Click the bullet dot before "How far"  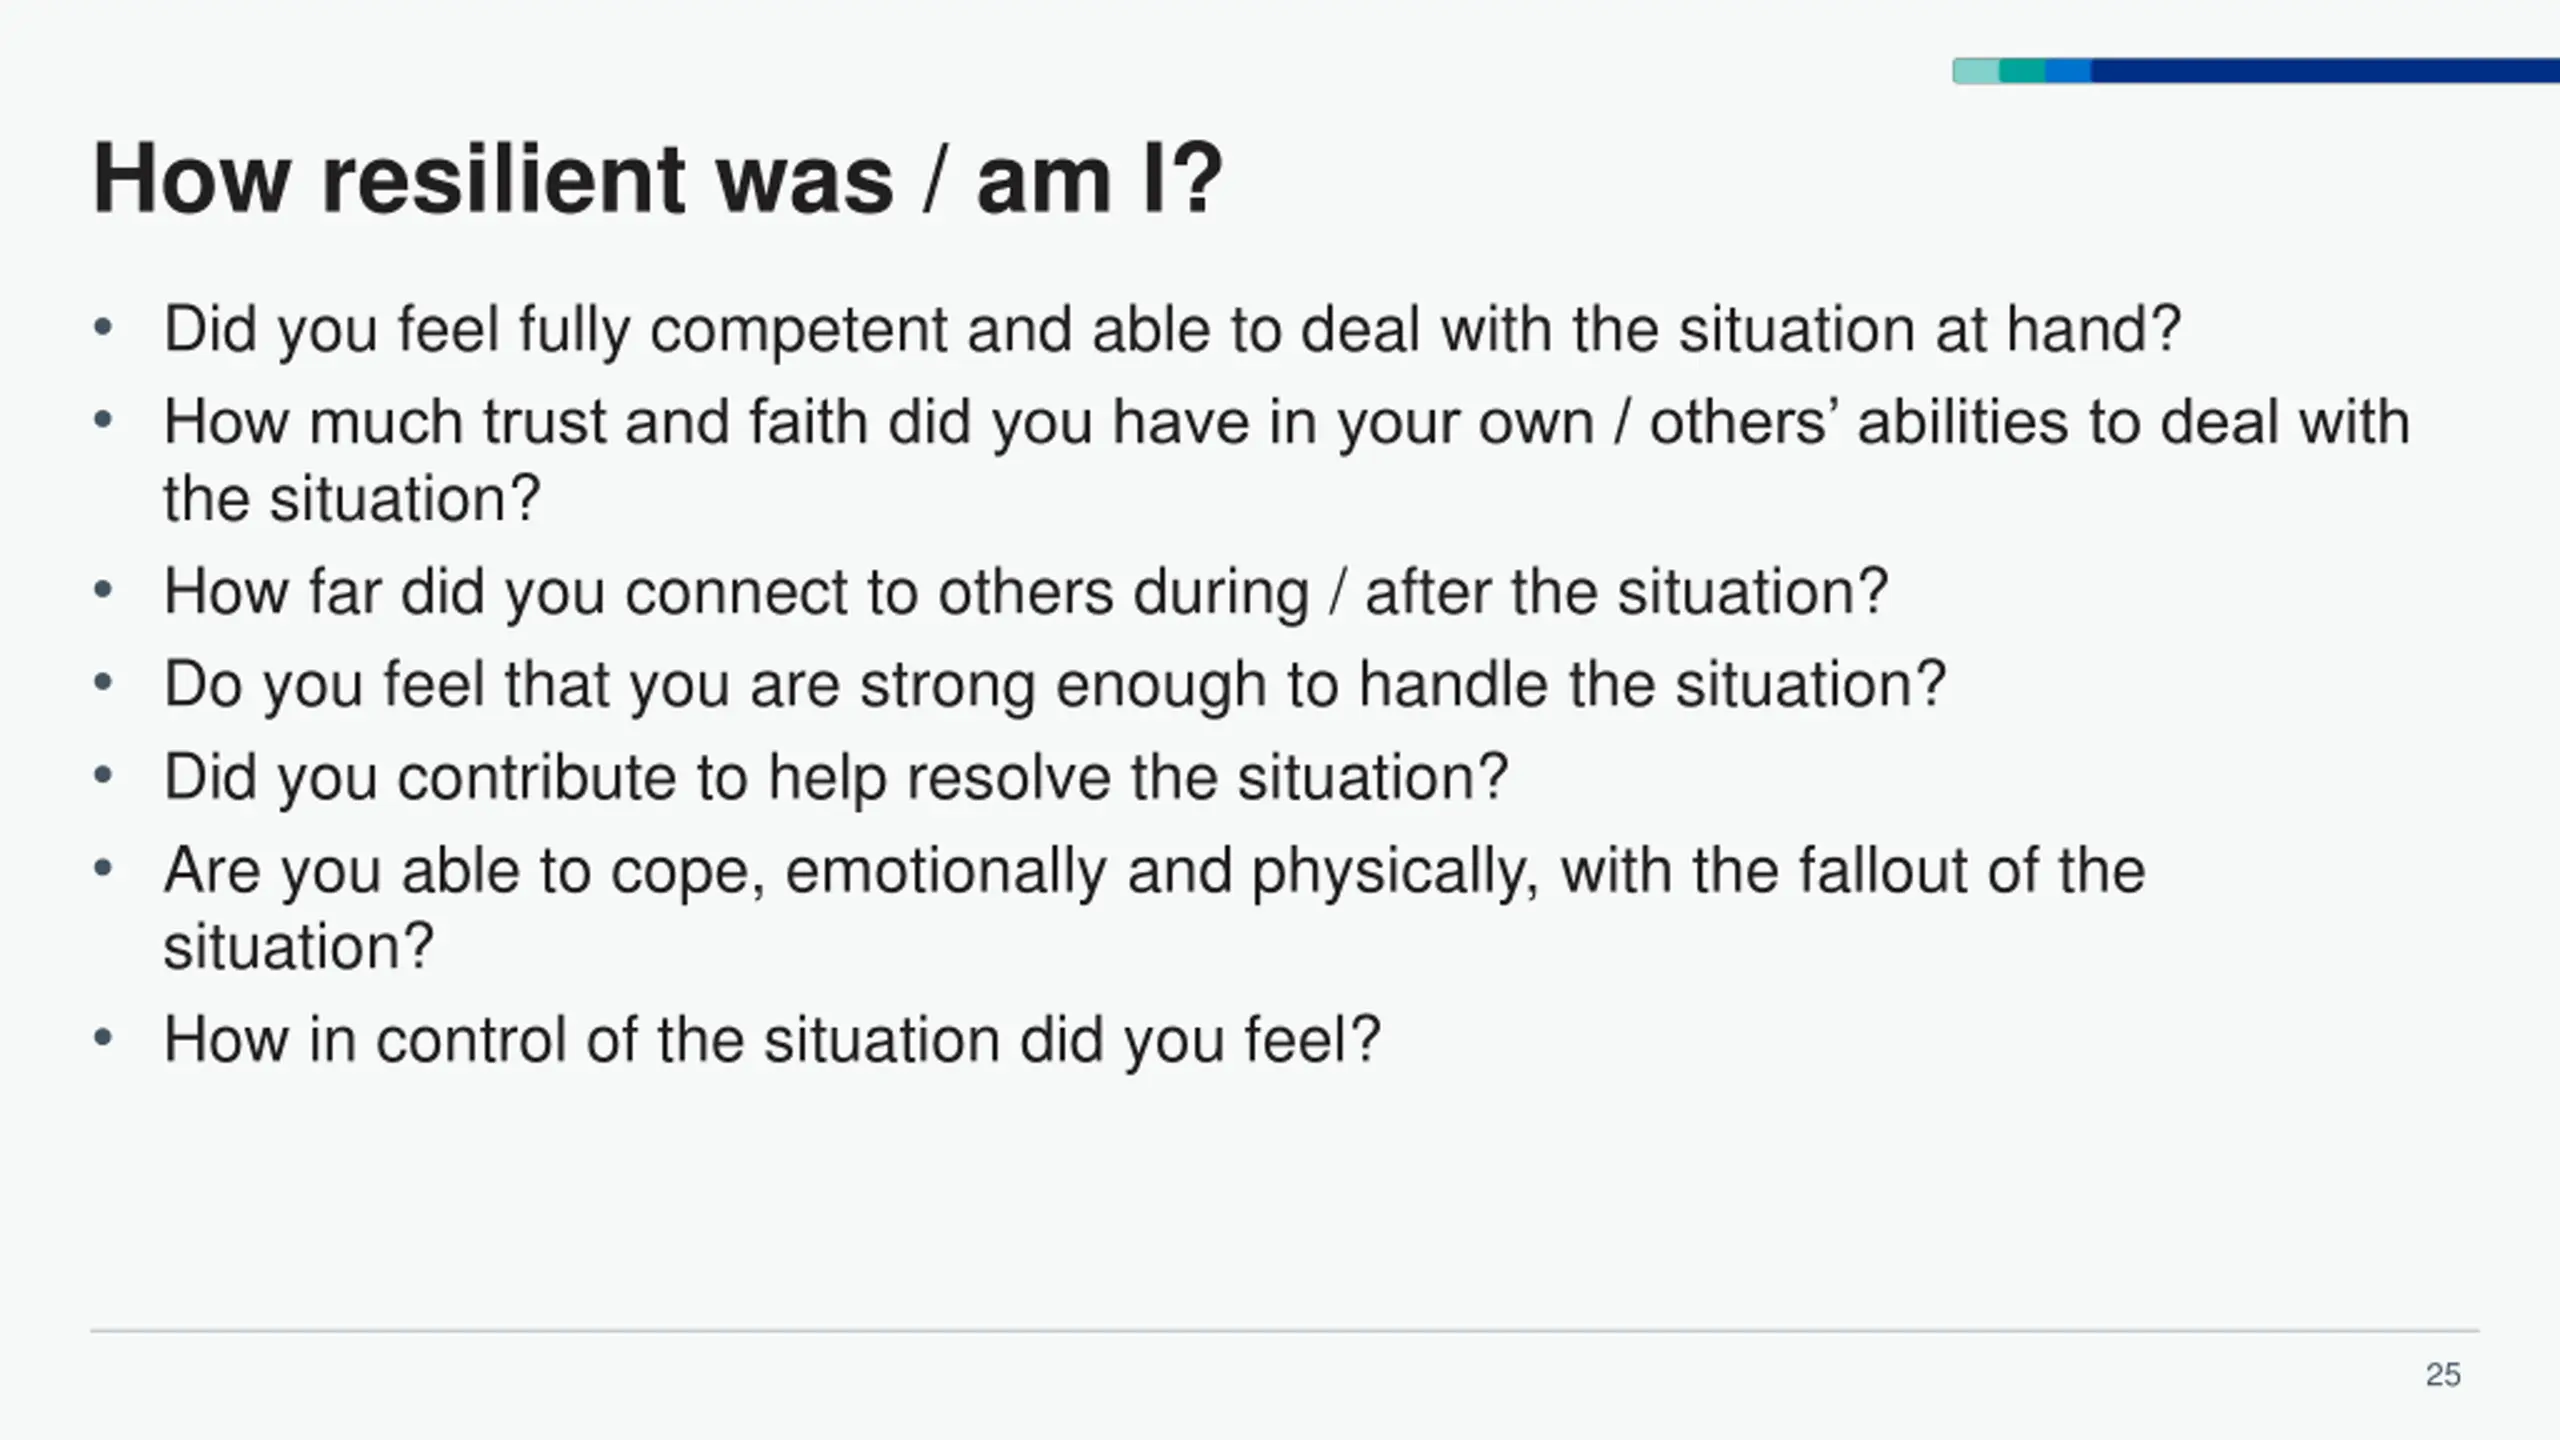pyautogui.click(x=103, y=592)
